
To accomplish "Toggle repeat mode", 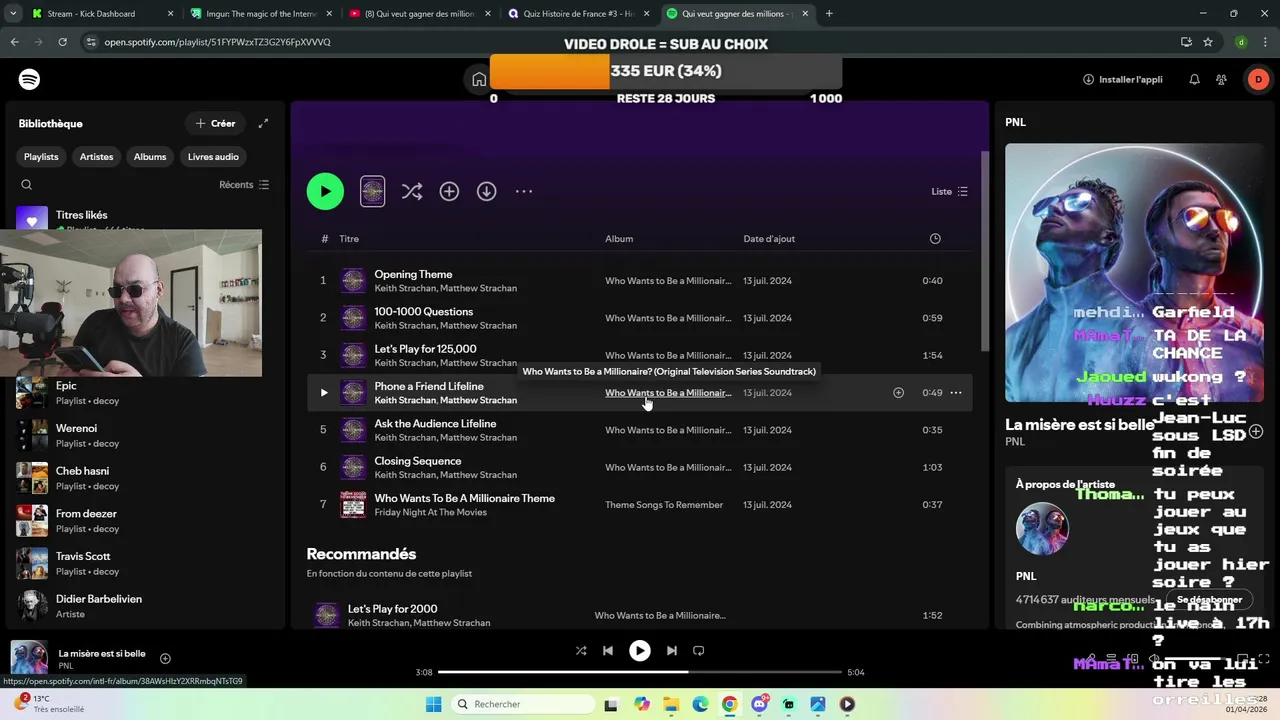I will [699, 650].
